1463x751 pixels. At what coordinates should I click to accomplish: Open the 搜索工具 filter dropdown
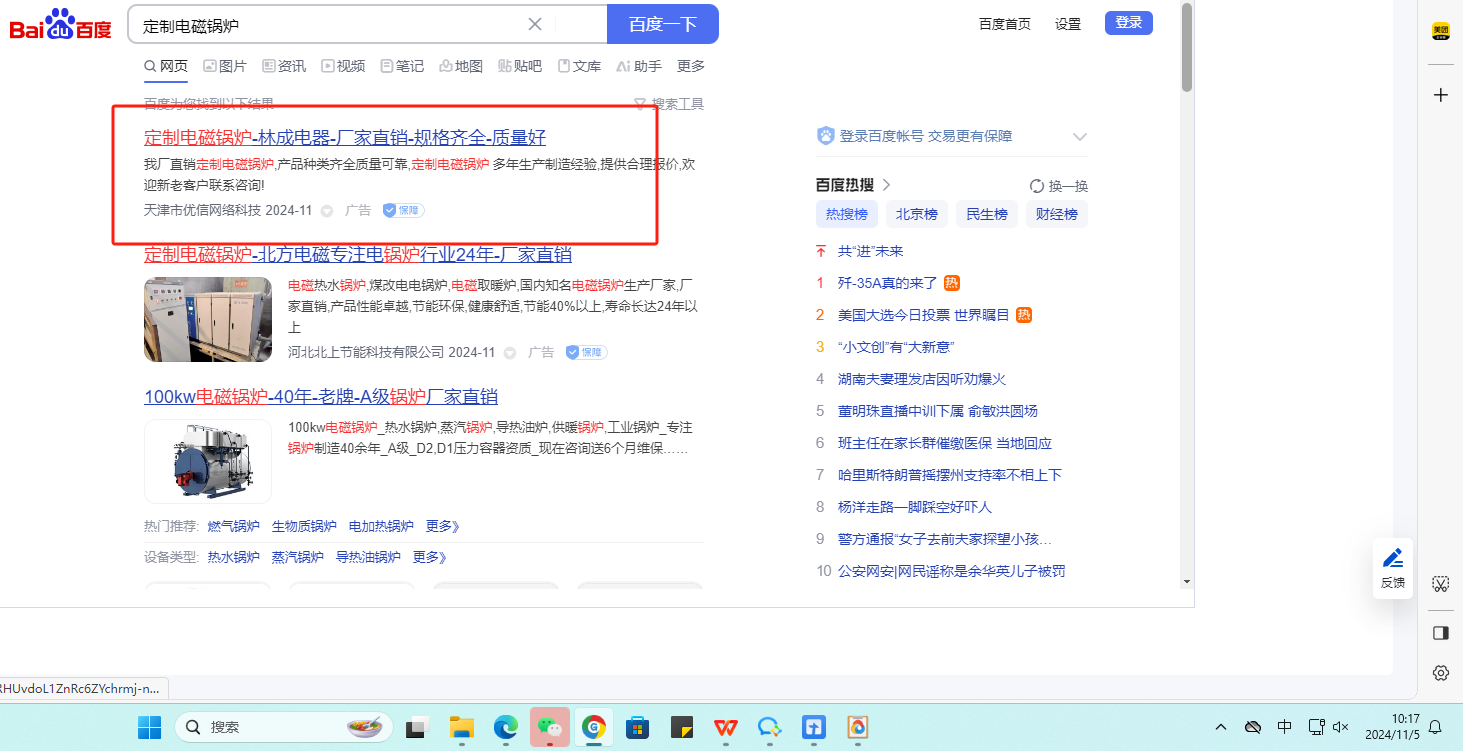click(669, 104)
